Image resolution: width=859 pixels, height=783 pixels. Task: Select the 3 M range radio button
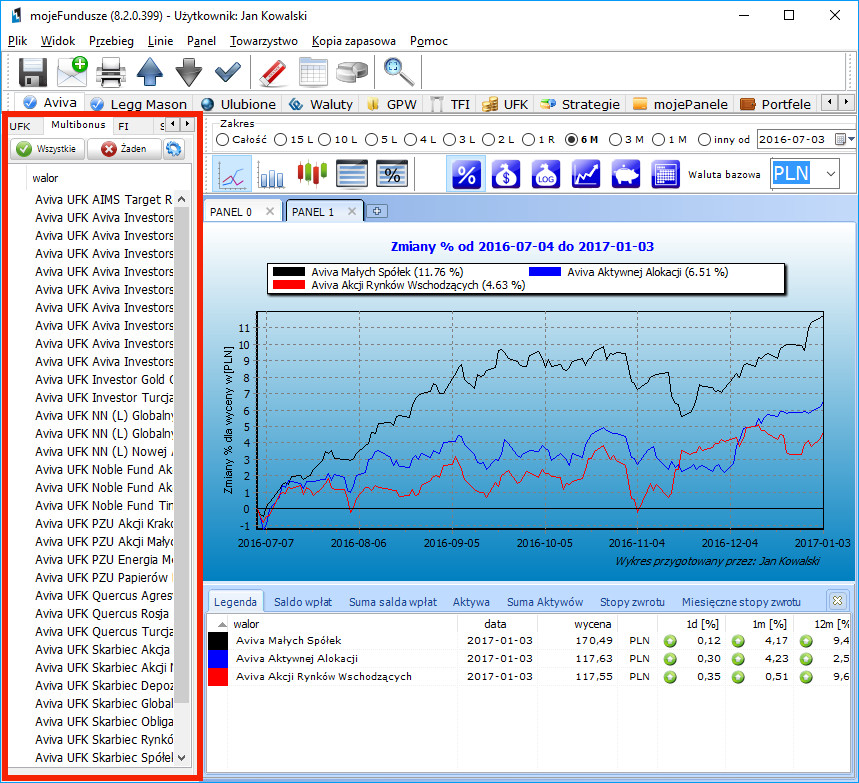pos(616,140)
